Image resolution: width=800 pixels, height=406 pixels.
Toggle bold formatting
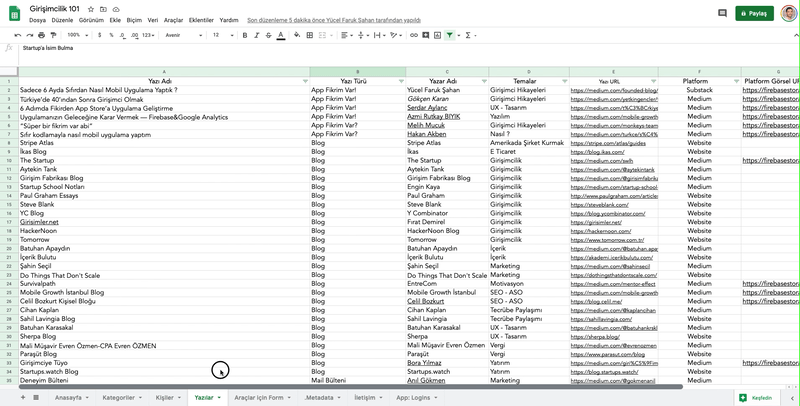coord(245,35)
